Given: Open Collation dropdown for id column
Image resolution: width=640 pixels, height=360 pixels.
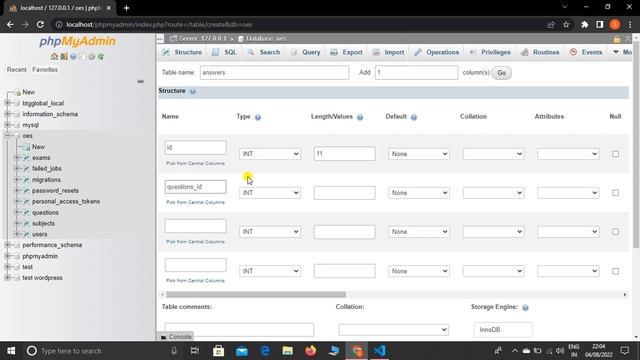Looking at the screenshot, I should tap(493, 154).
